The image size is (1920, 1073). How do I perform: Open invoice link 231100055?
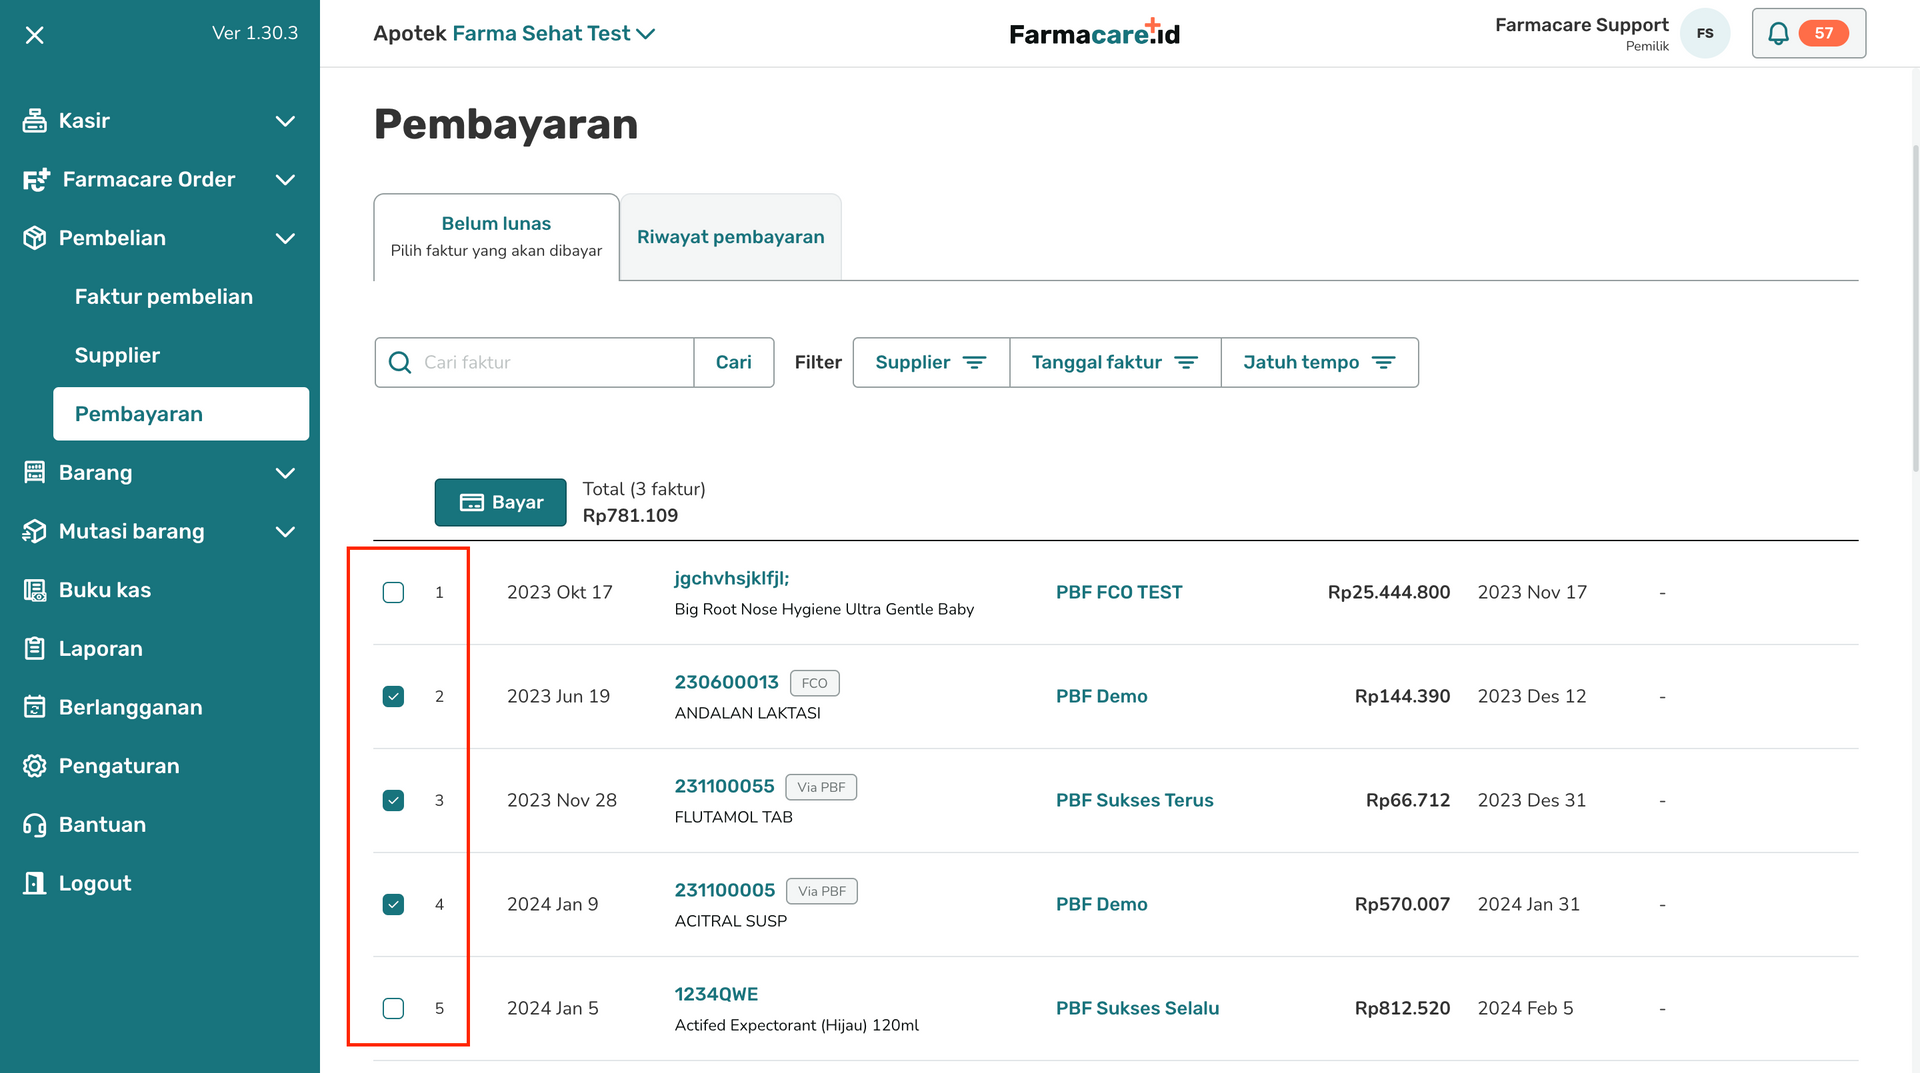[x=725, y=786]
